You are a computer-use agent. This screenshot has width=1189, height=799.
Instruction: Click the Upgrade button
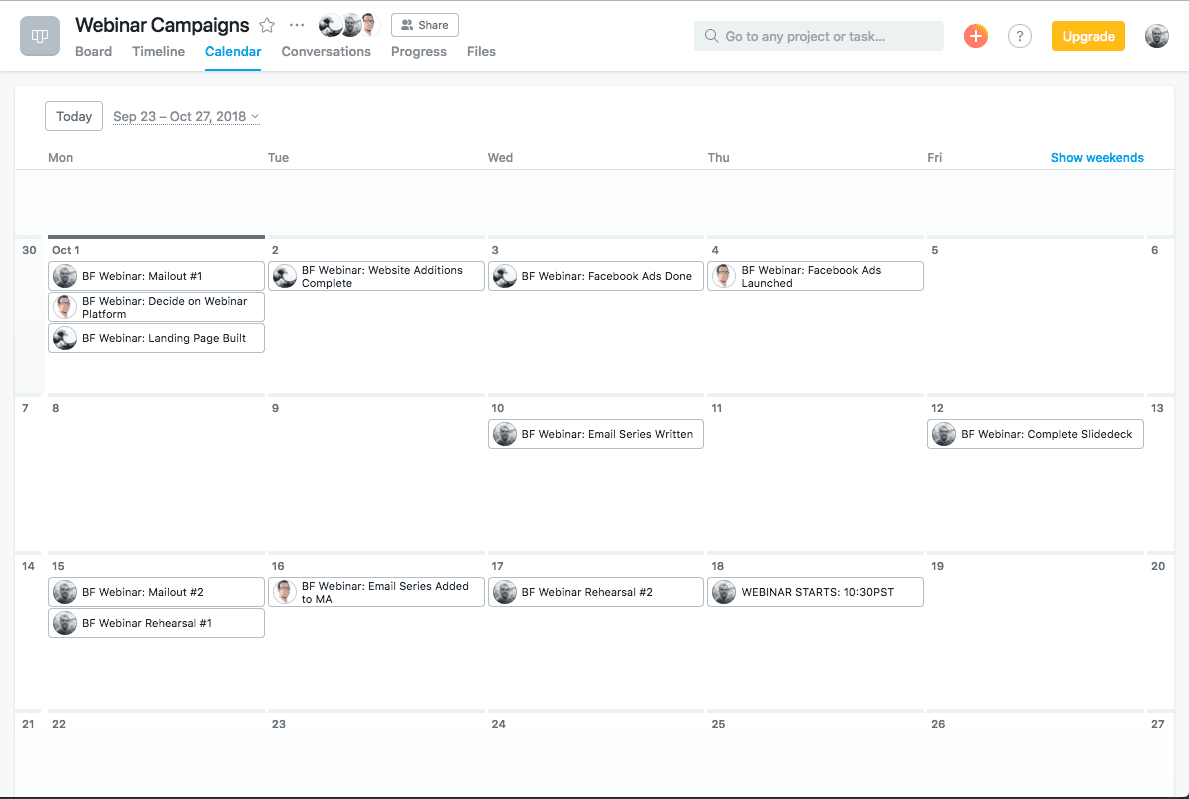click(x=1088, y=36)
